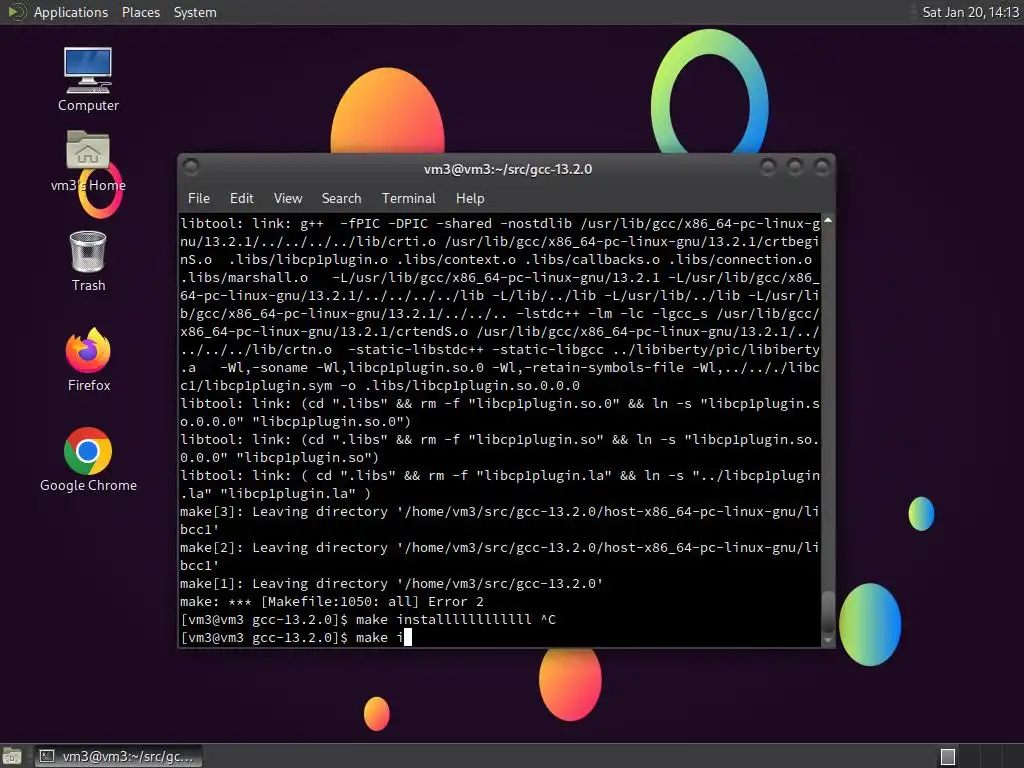Open the terminal View menu
Screen dimensions: 1024x768
click(x=287, y=198)
